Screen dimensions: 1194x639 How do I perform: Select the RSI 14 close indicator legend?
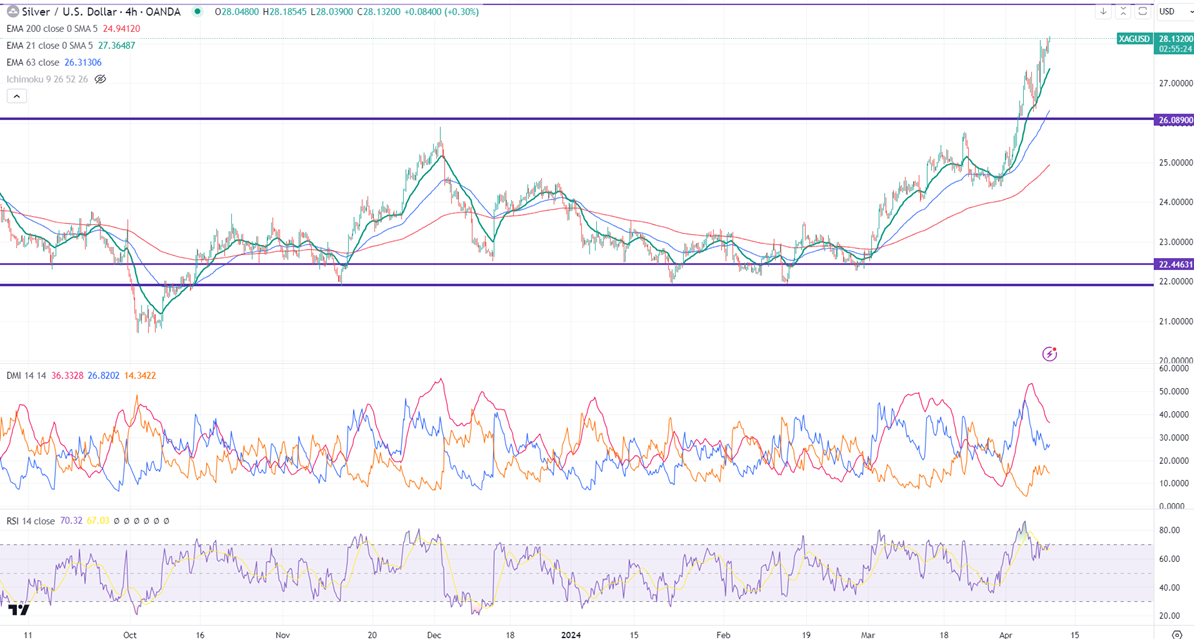(x=30, y=521)
